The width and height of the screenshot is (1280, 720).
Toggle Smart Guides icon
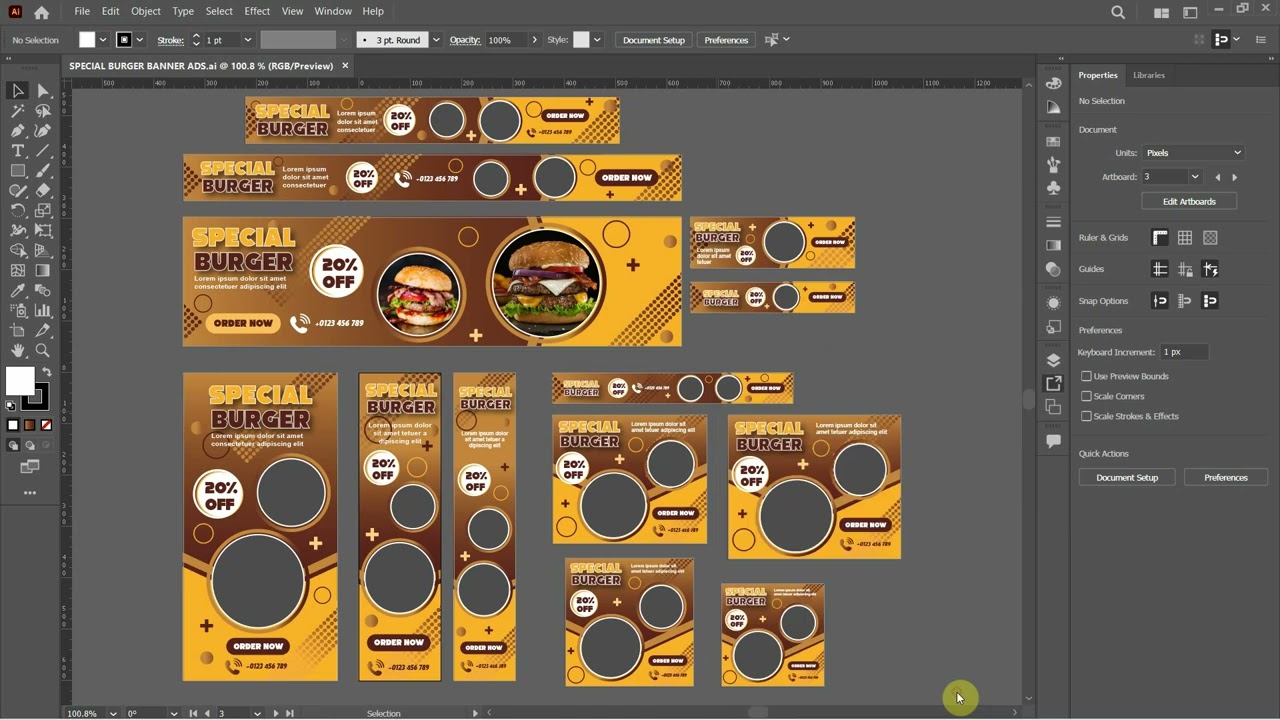(x=1210, y=269)
